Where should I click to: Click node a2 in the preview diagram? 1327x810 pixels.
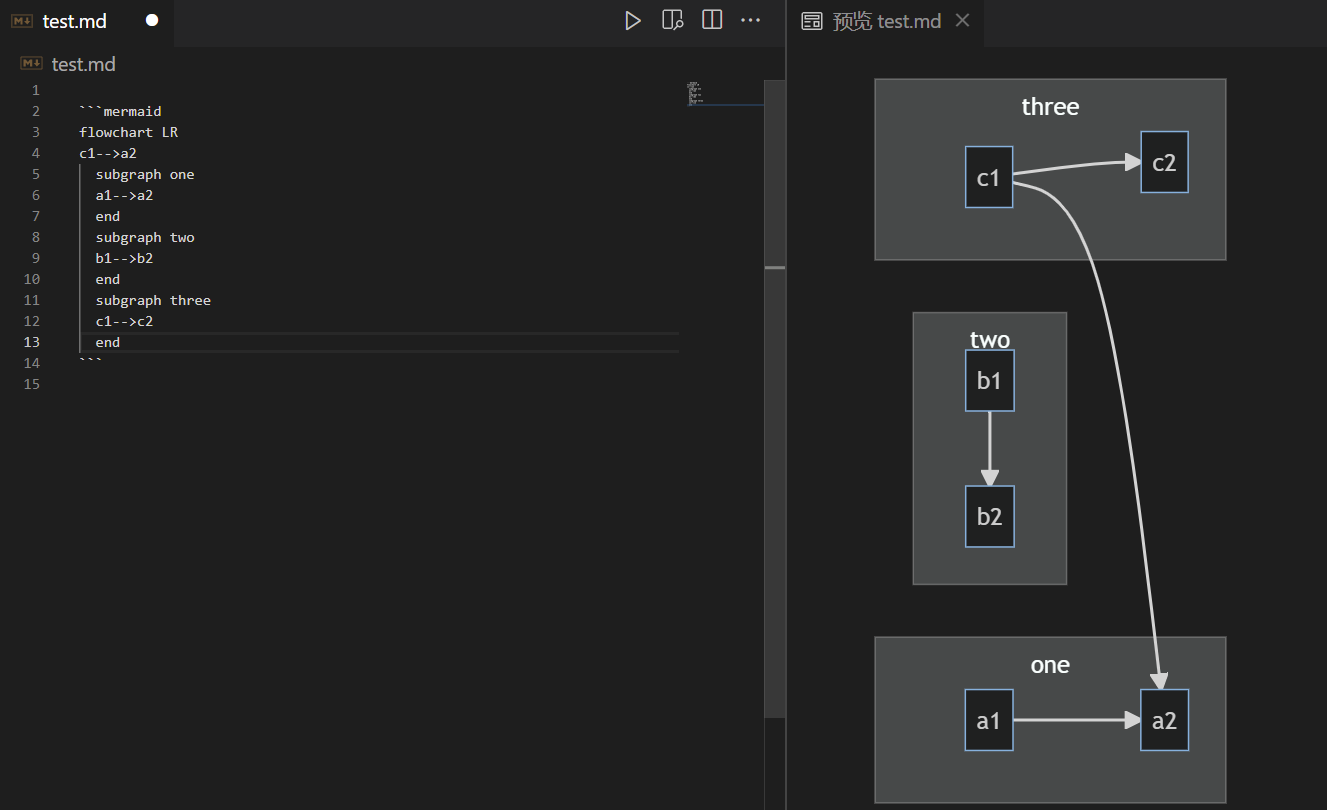click(1164, 720)
